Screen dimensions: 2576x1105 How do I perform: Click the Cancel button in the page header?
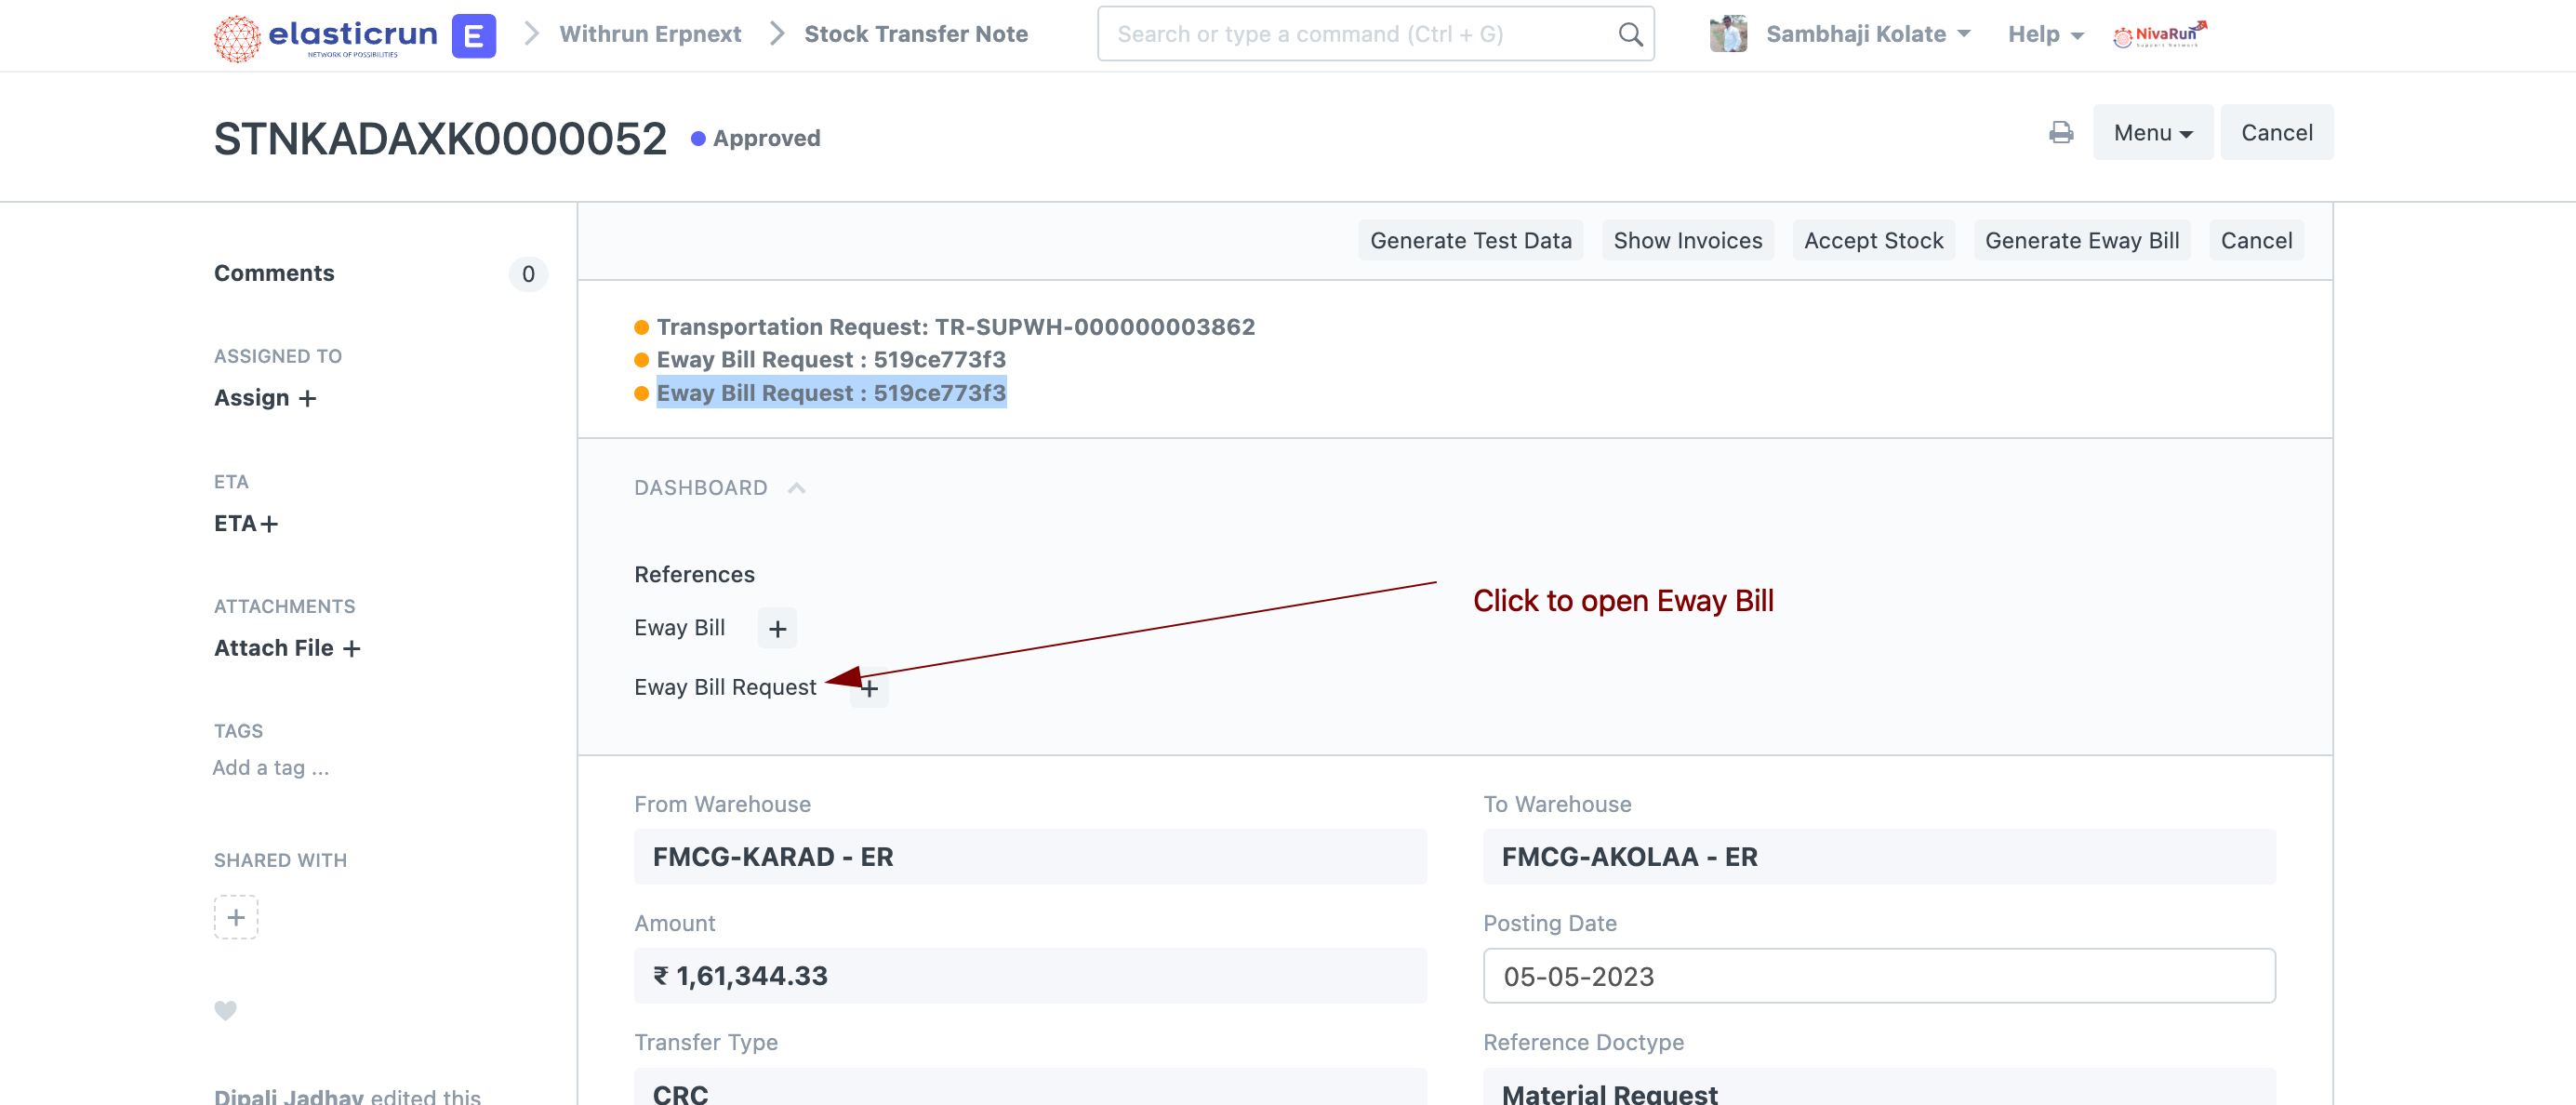tap(2277, 133)
